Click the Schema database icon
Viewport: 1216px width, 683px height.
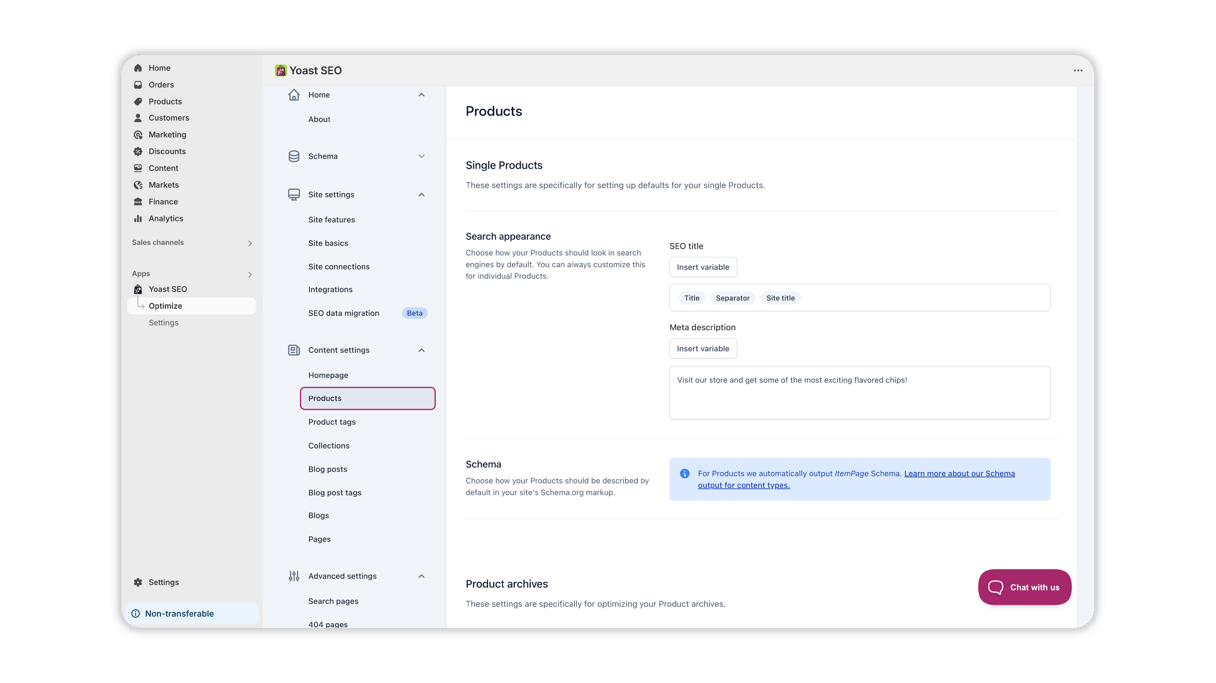[x=294, y=156]
